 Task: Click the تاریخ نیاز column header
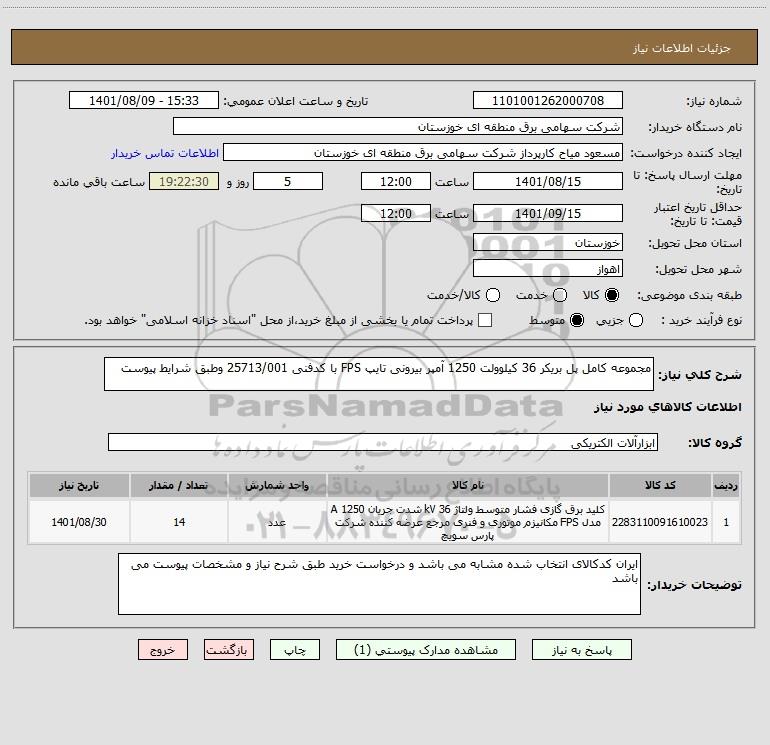click(79, 485)
